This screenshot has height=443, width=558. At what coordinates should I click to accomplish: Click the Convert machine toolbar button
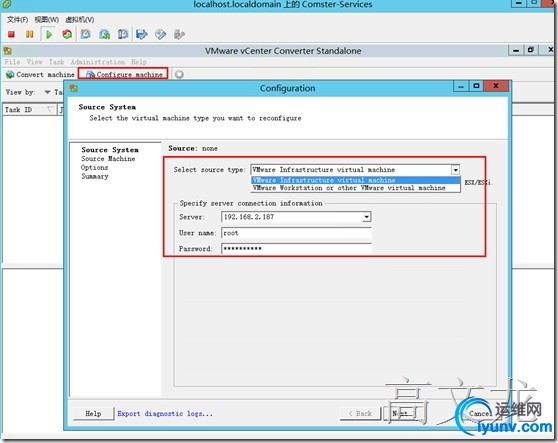(40, 74)
